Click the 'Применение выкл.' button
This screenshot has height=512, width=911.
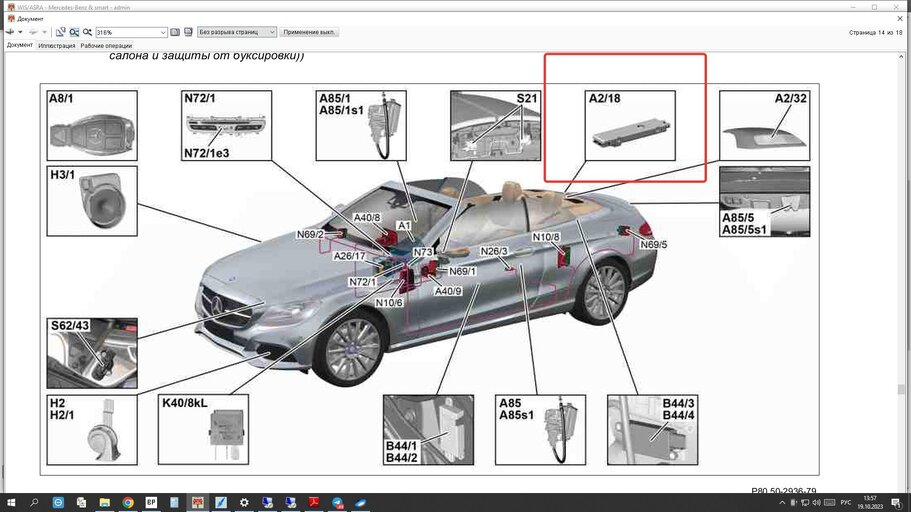309,32
